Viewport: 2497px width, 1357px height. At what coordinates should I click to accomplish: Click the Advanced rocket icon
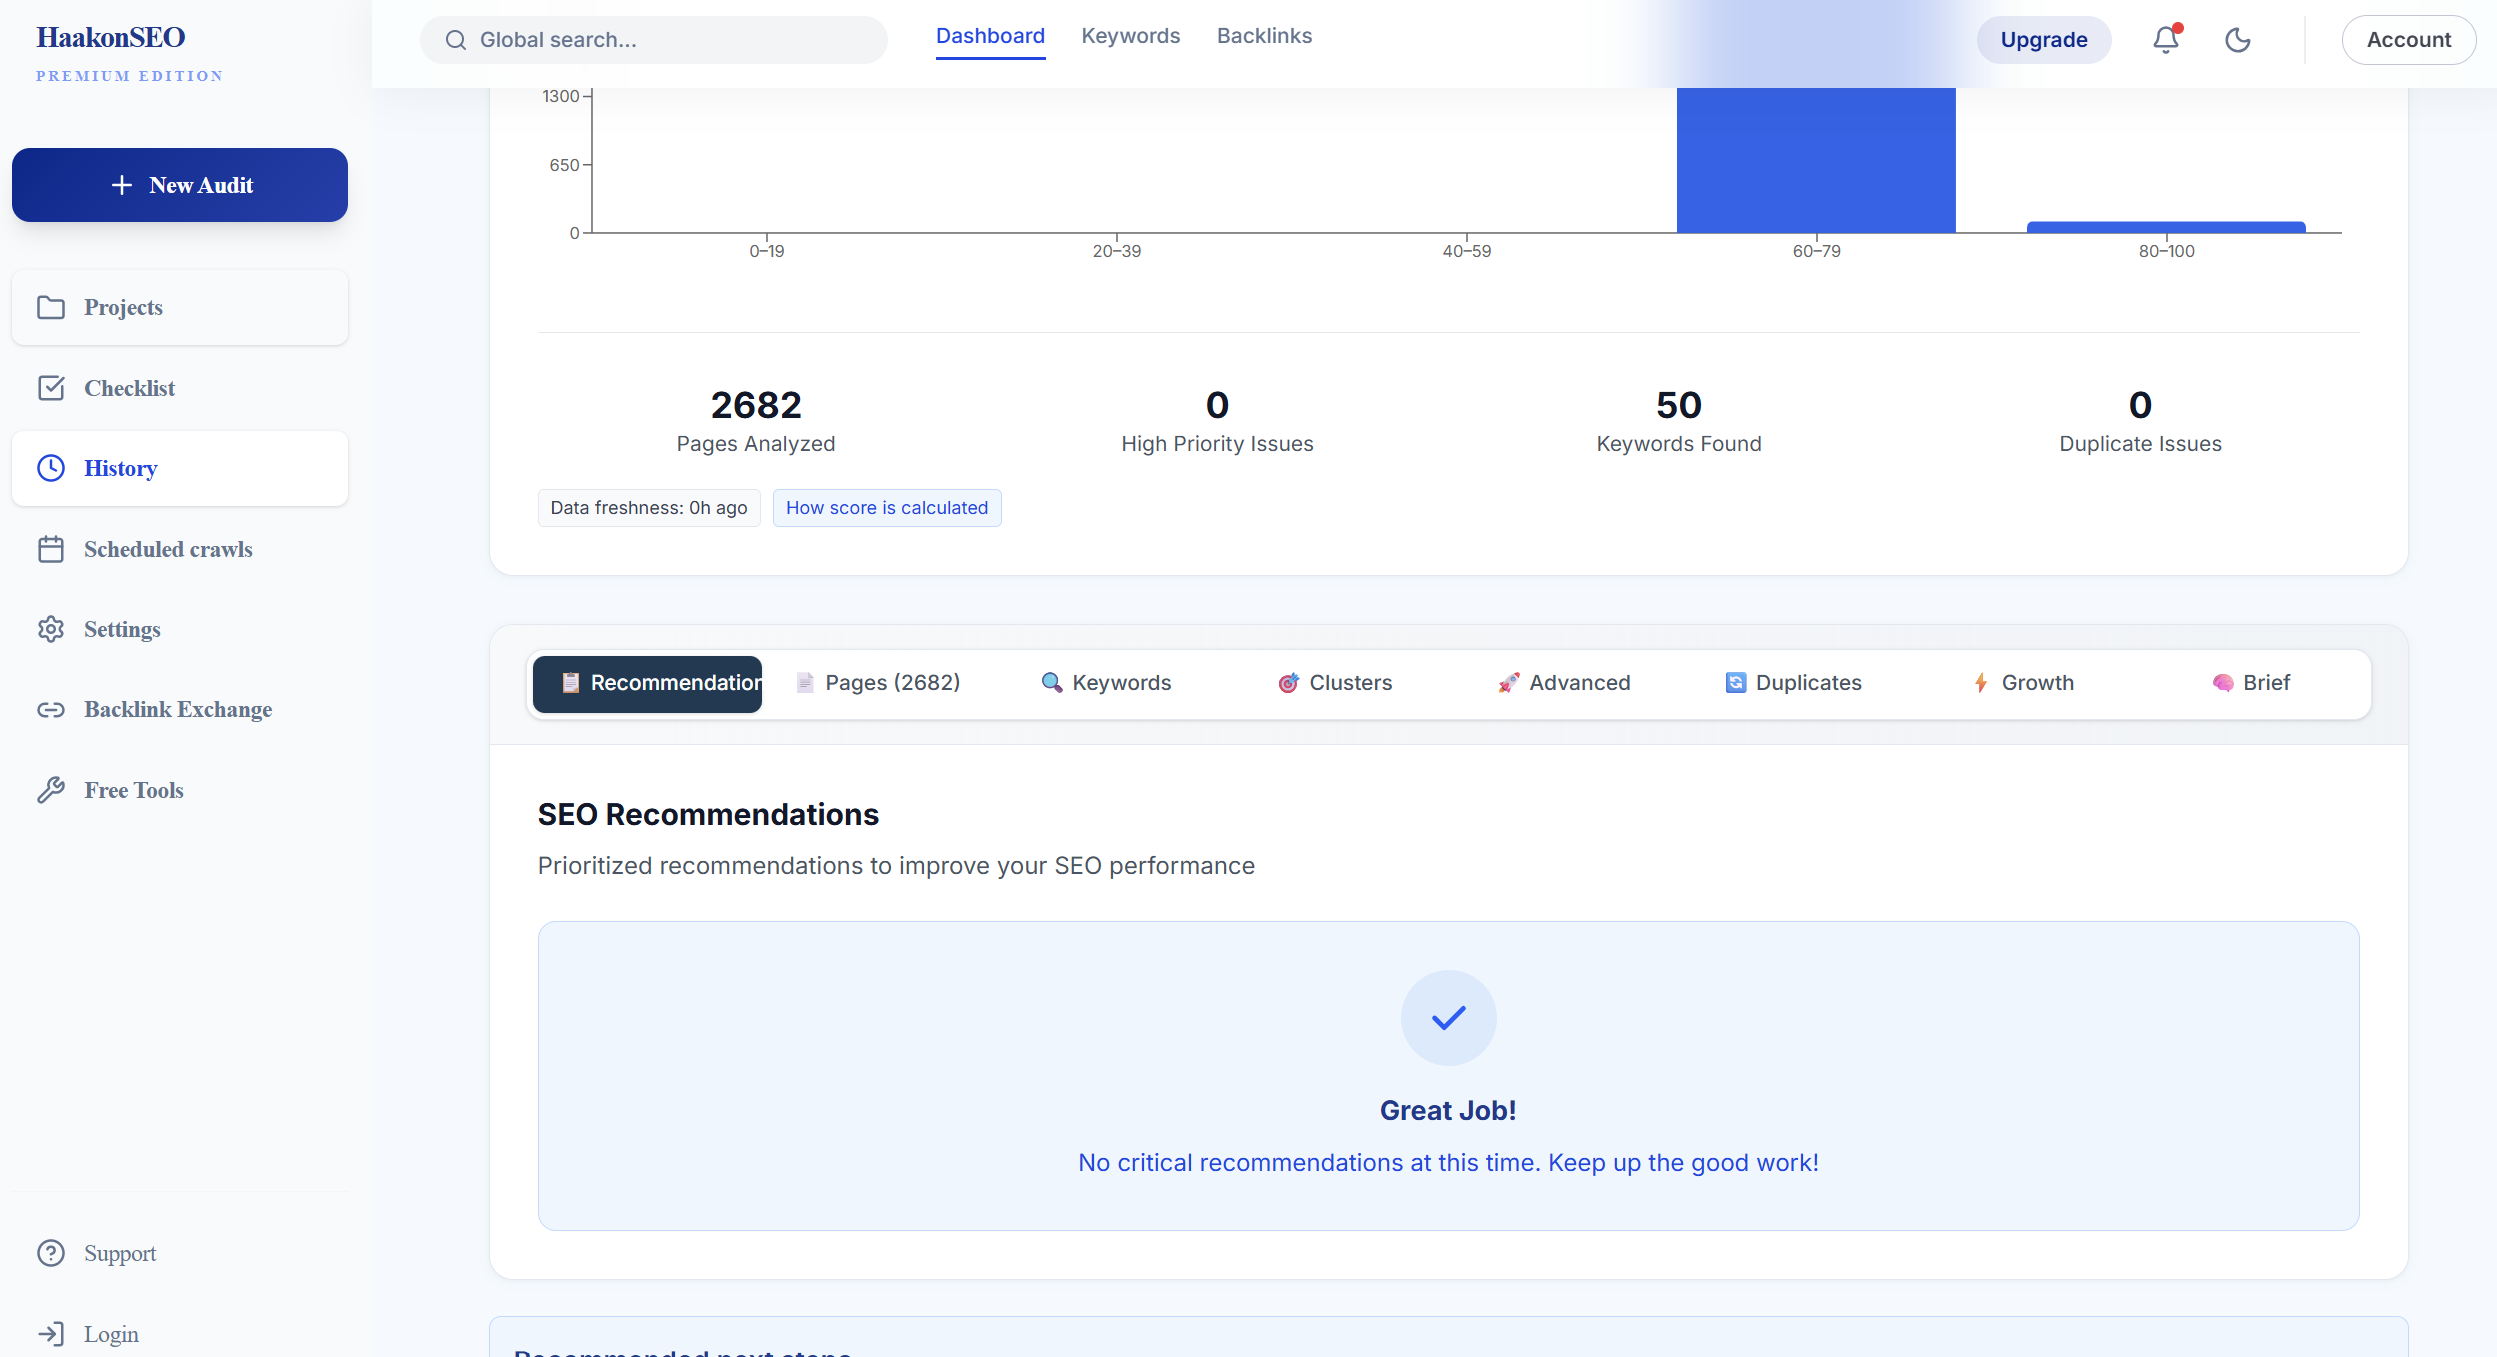pyautogui.click(x=1509, y=683)
